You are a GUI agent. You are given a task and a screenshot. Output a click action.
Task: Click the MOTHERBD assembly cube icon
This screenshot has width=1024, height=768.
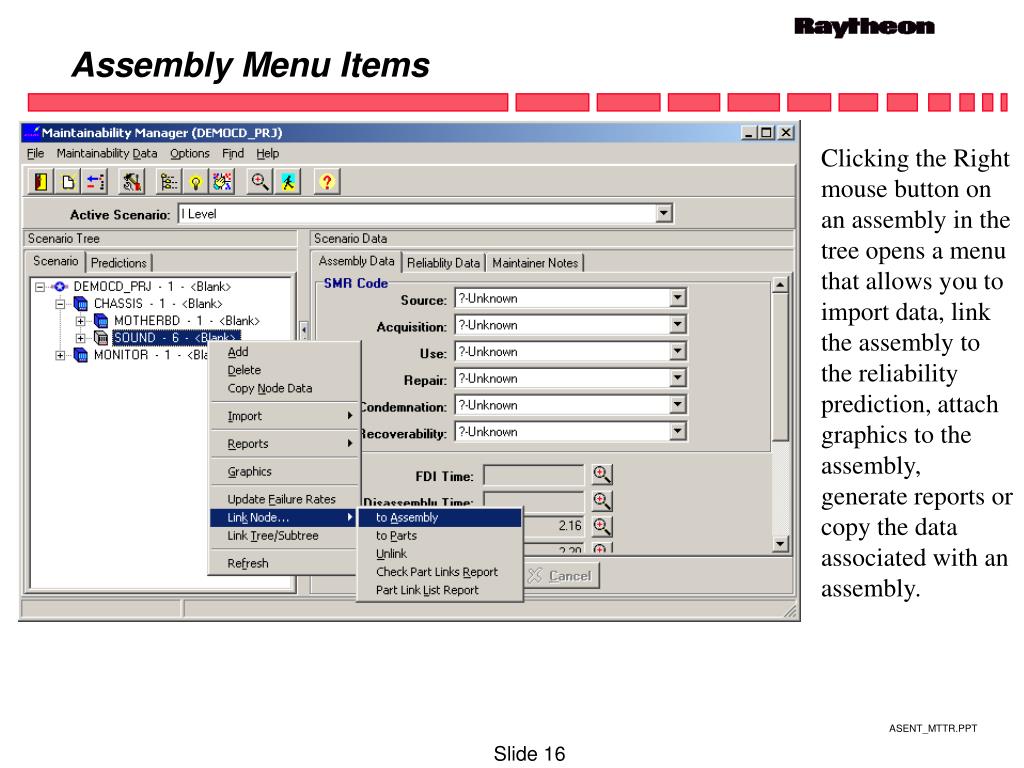tap(101, 321)
